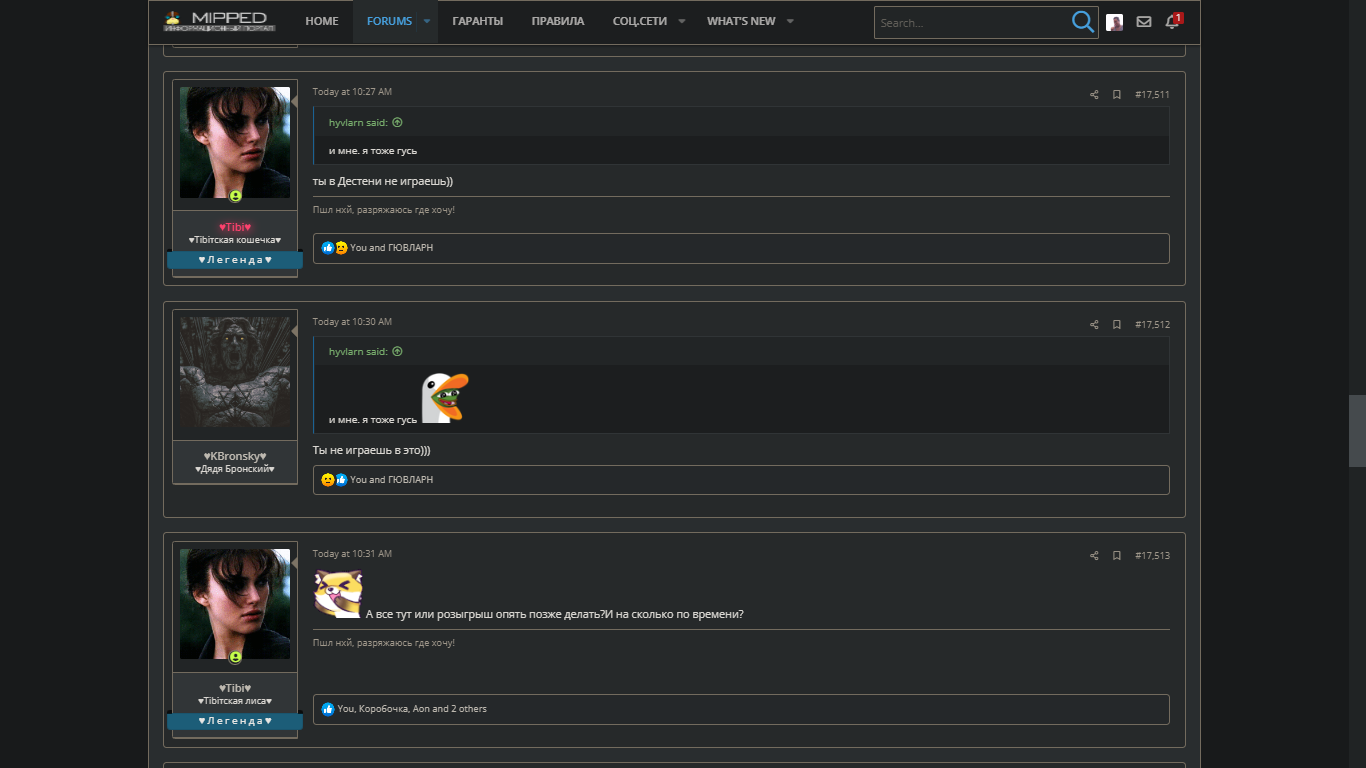Open the alerts bell icon
The height and width of the screenshot is (768, 1366).
coord(1172,22)
